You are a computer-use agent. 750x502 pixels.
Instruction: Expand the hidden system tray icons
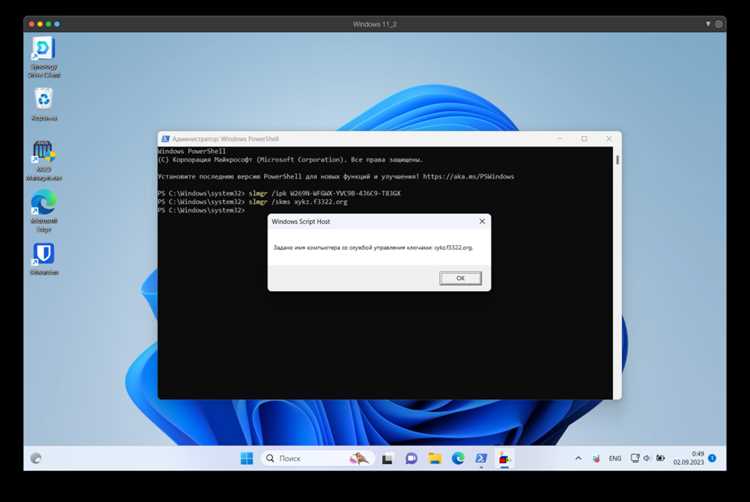[578, 458]
